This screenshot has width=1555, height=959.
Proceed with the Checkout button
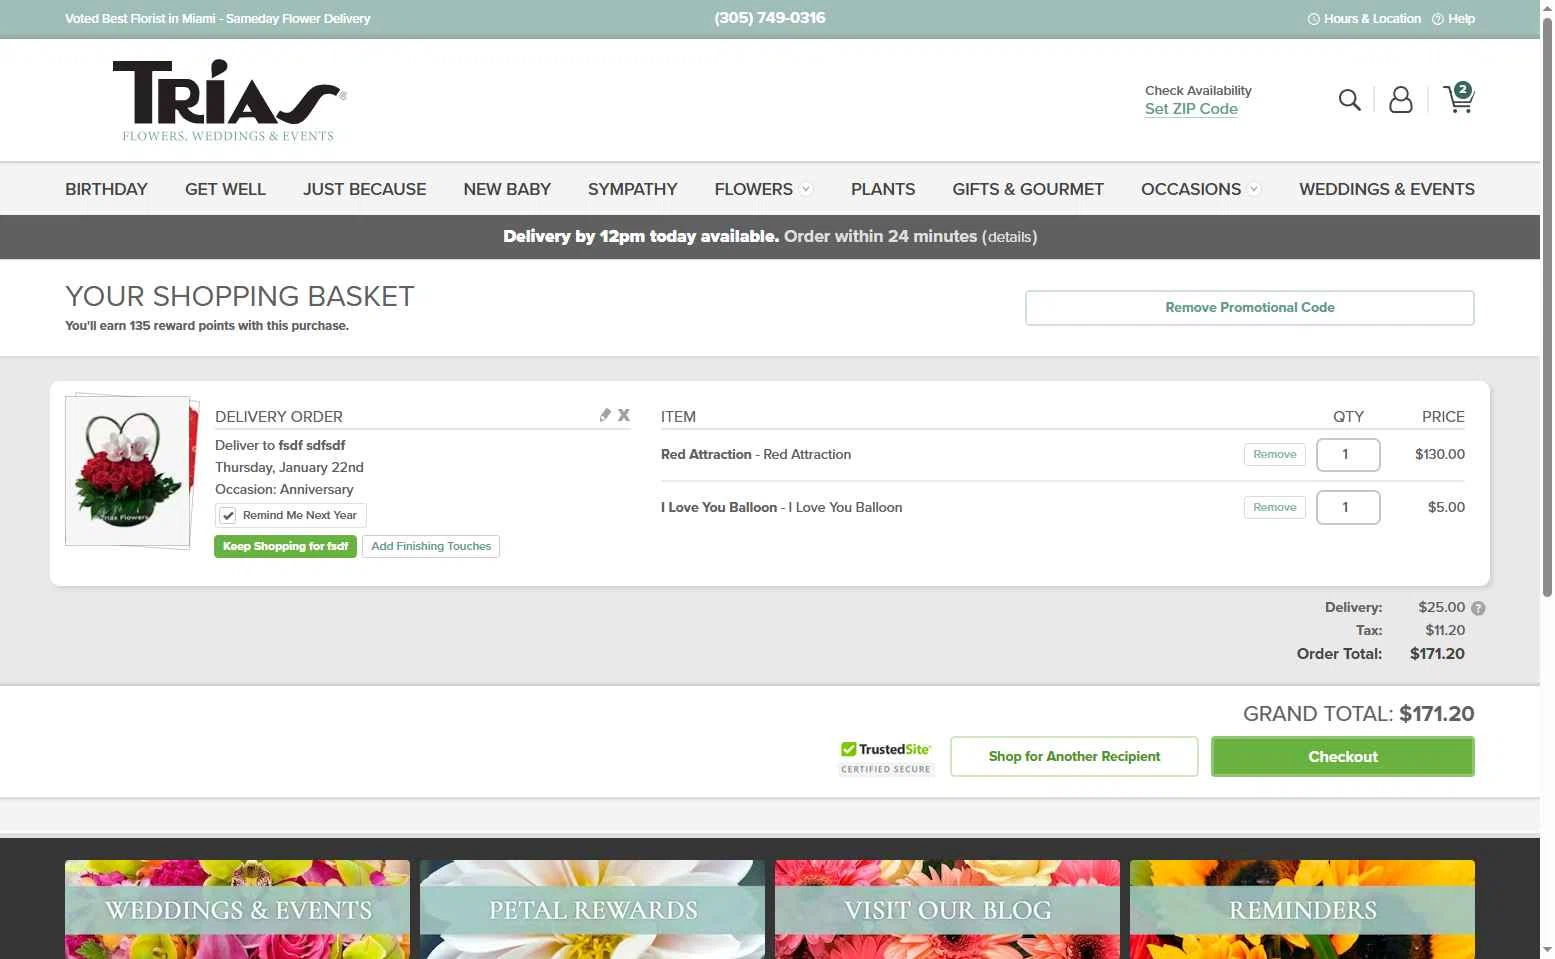pyautogui.click(x=1342, y=757)
